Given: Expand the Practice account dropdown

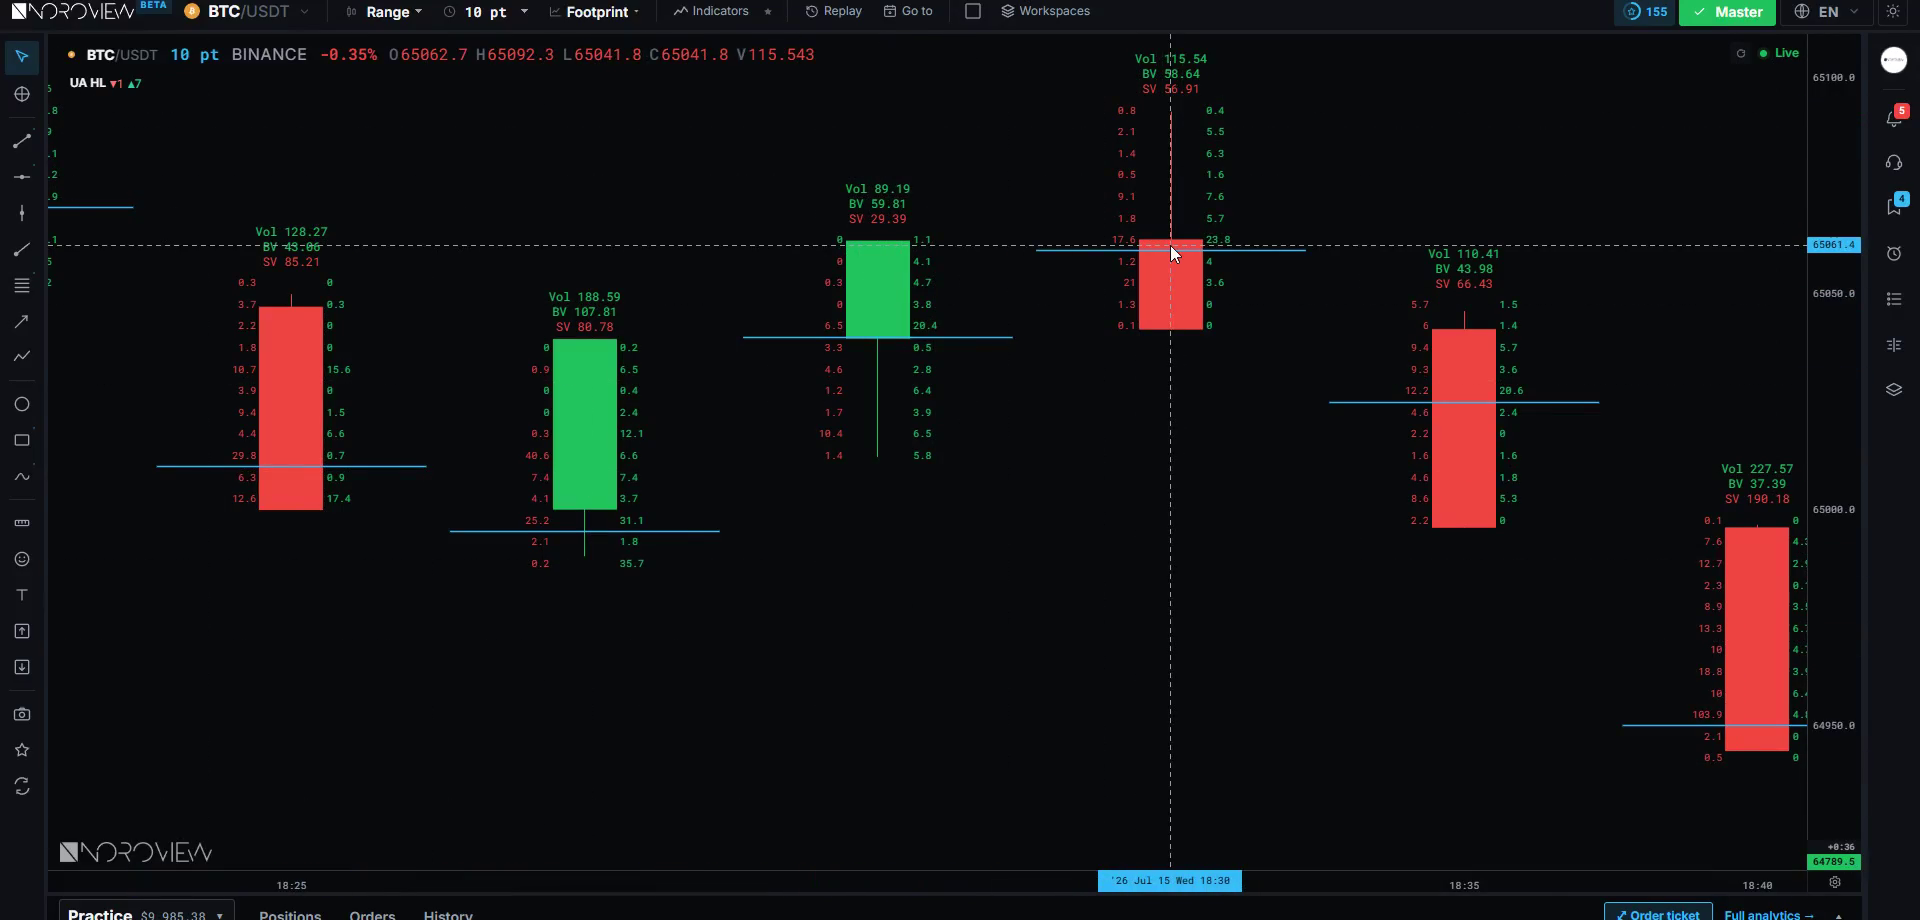Looking at the screenshot, I should 146,914.
